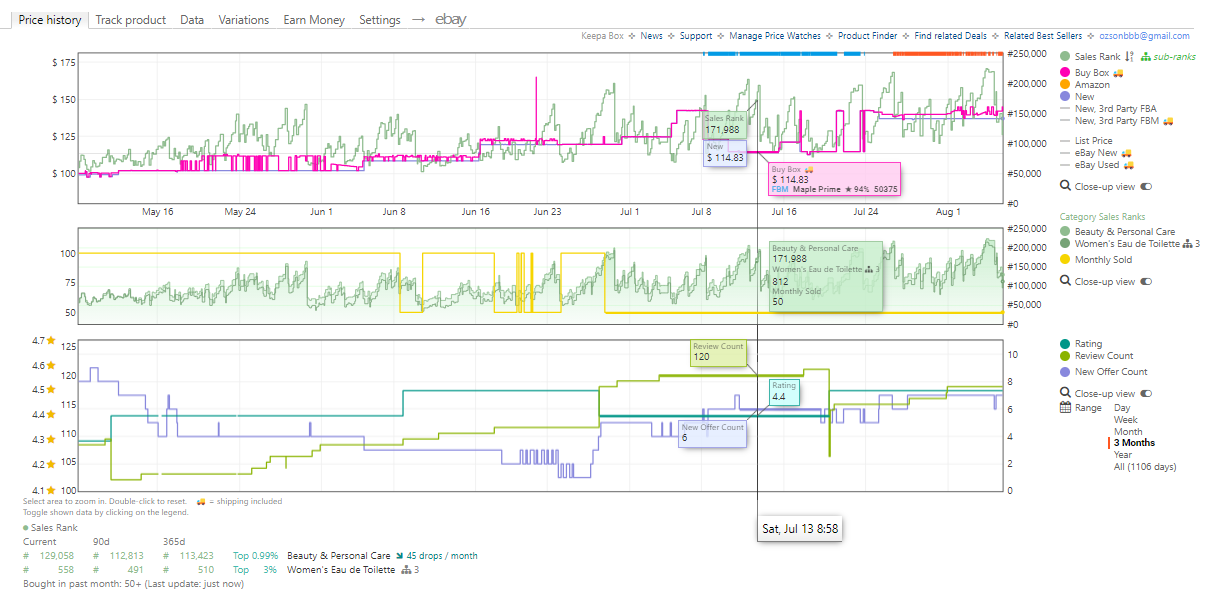The height and width of the screenshot is (602, 1220).
Task: Select the All (1106 days) range
Action: tap(1145, 466)
